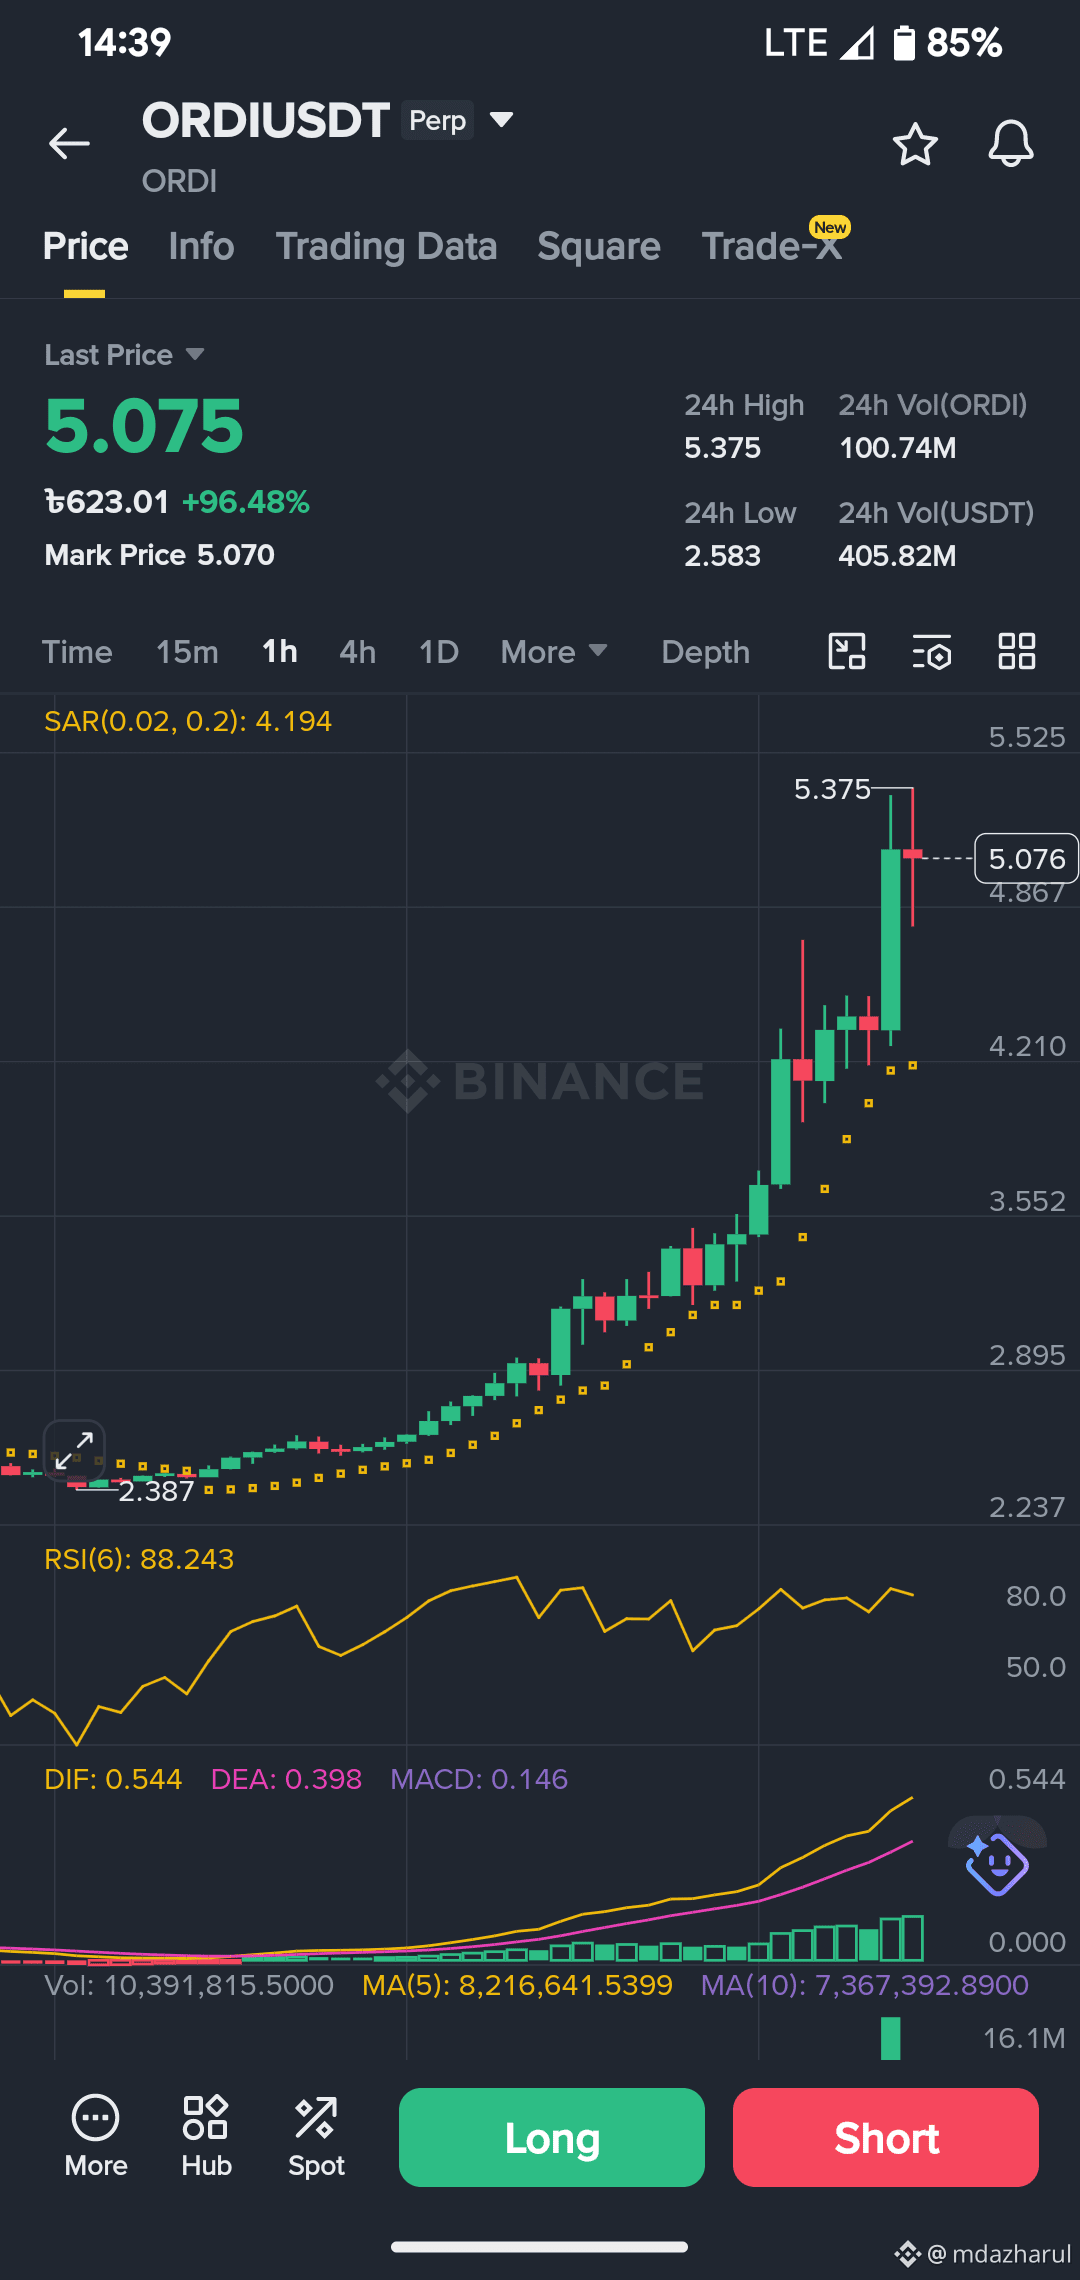The image size is (1080, 2280).
Task: Tap the Mark Price 5.070 text
Action: 159,555
